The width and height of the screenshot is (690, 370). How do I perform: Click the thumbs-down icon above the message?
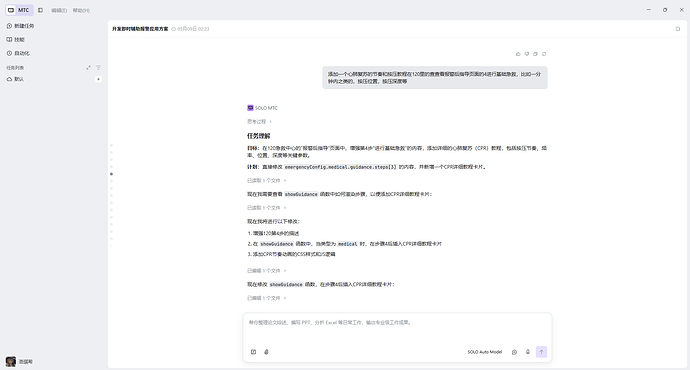(527, 54)
